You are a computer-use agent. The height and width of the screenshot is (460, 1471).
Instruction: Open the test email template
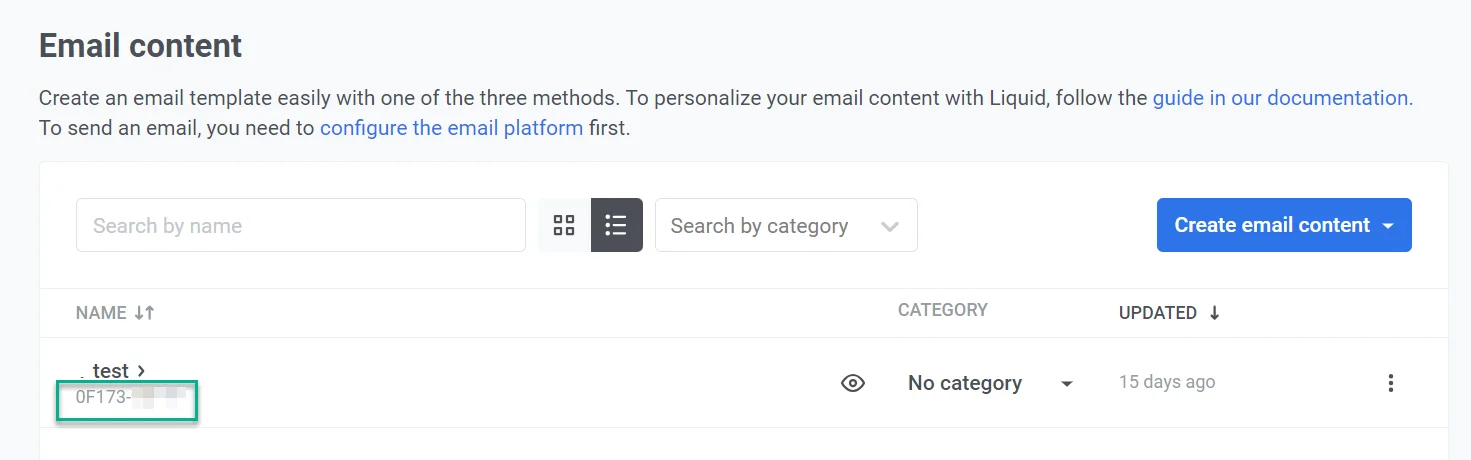(110, 371)
